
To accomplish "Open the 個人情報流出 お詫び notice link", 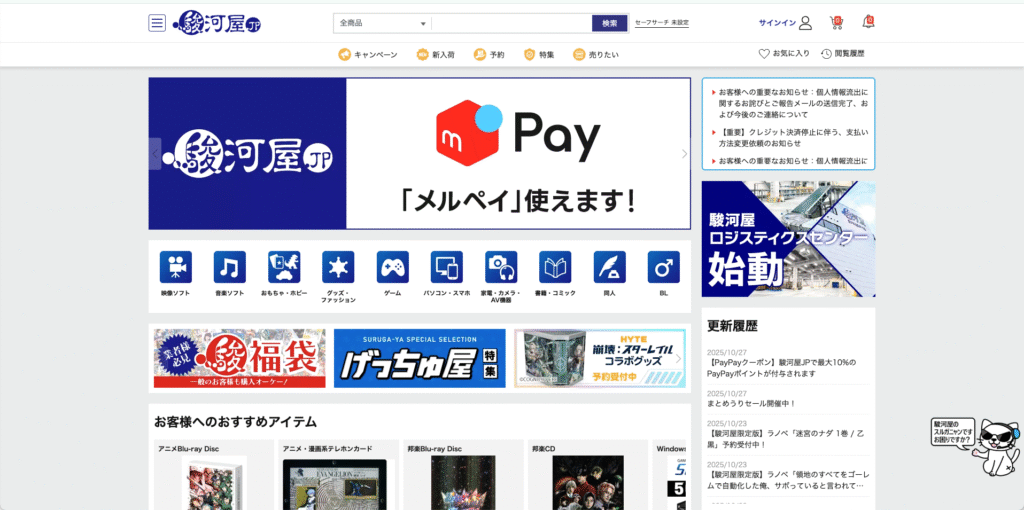I will point(793,103).
